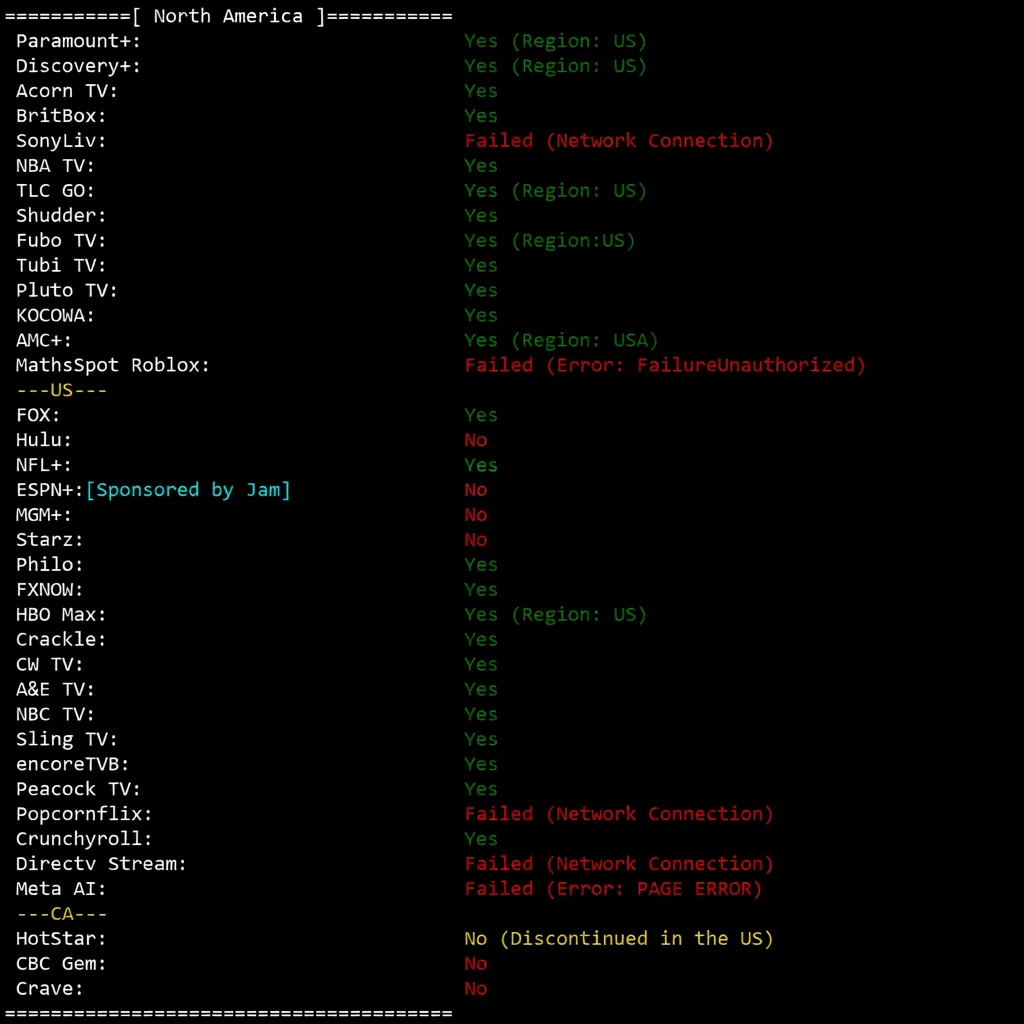Click the Popcornflix label
1024x1024 pixels.
click(84, 814)
